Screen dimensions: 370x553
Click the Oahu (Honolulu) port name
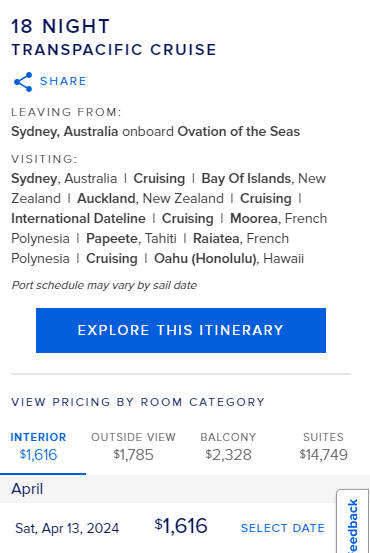(x=205, y=259)
